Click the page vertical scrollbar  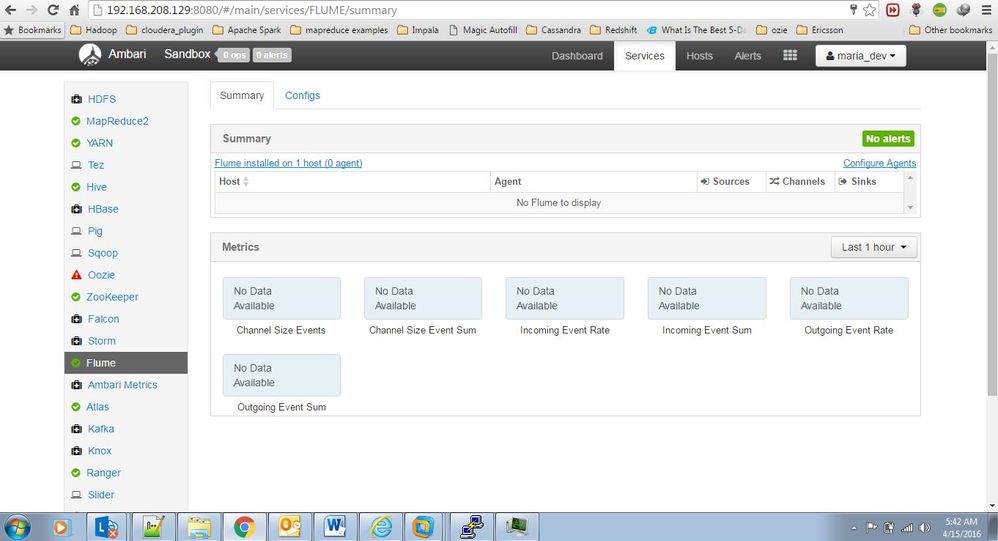click(x=992, y=223)
